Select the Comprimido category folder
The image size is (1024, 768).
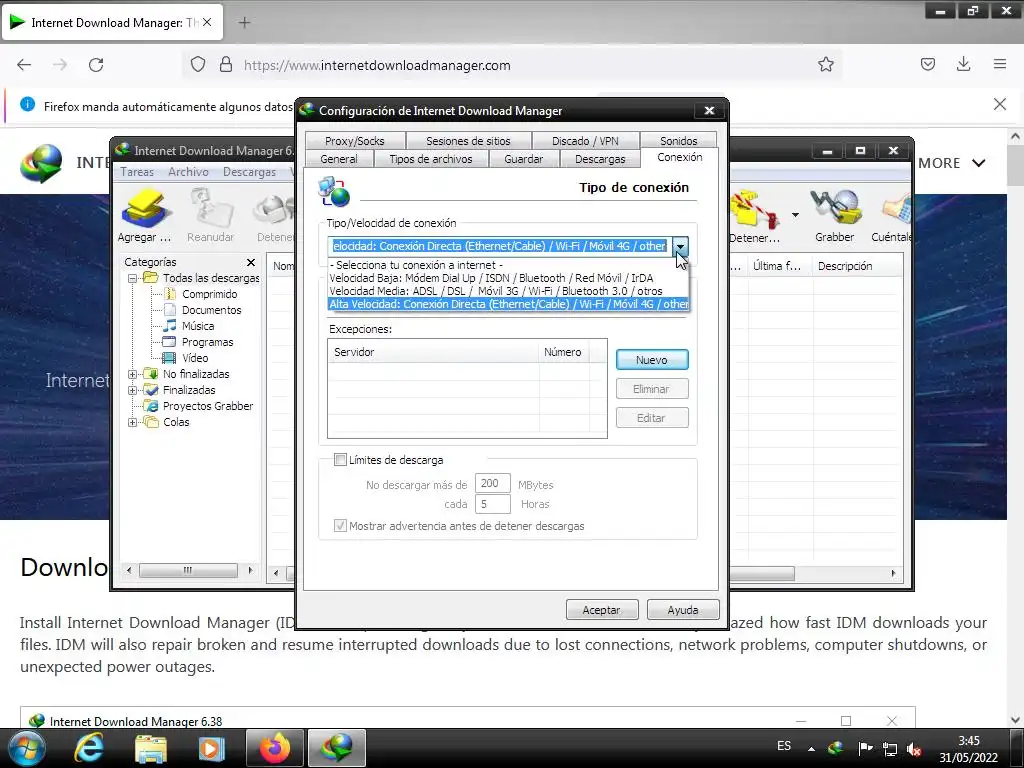[x=209, y=294]
